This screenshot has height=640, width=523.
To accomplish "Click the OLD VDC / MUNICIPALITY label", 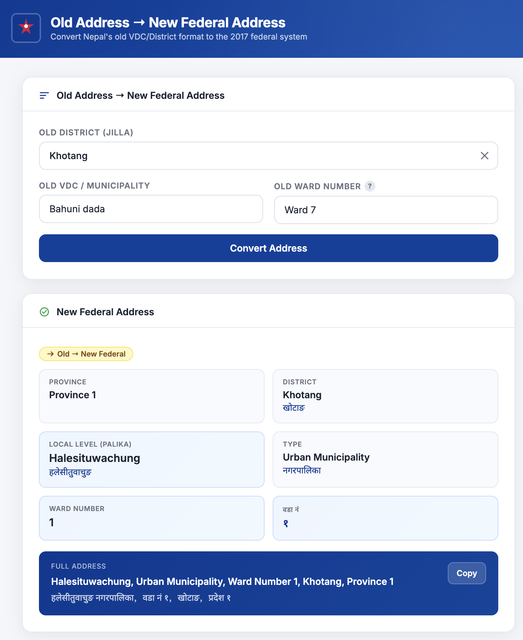I will (x=94, y=186).
